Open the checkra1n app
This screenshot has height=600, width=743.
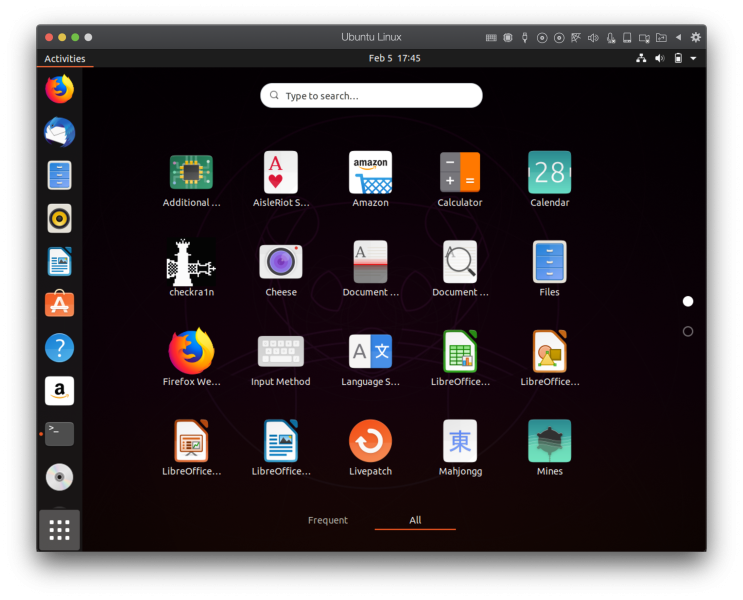(x=190, y=263)
